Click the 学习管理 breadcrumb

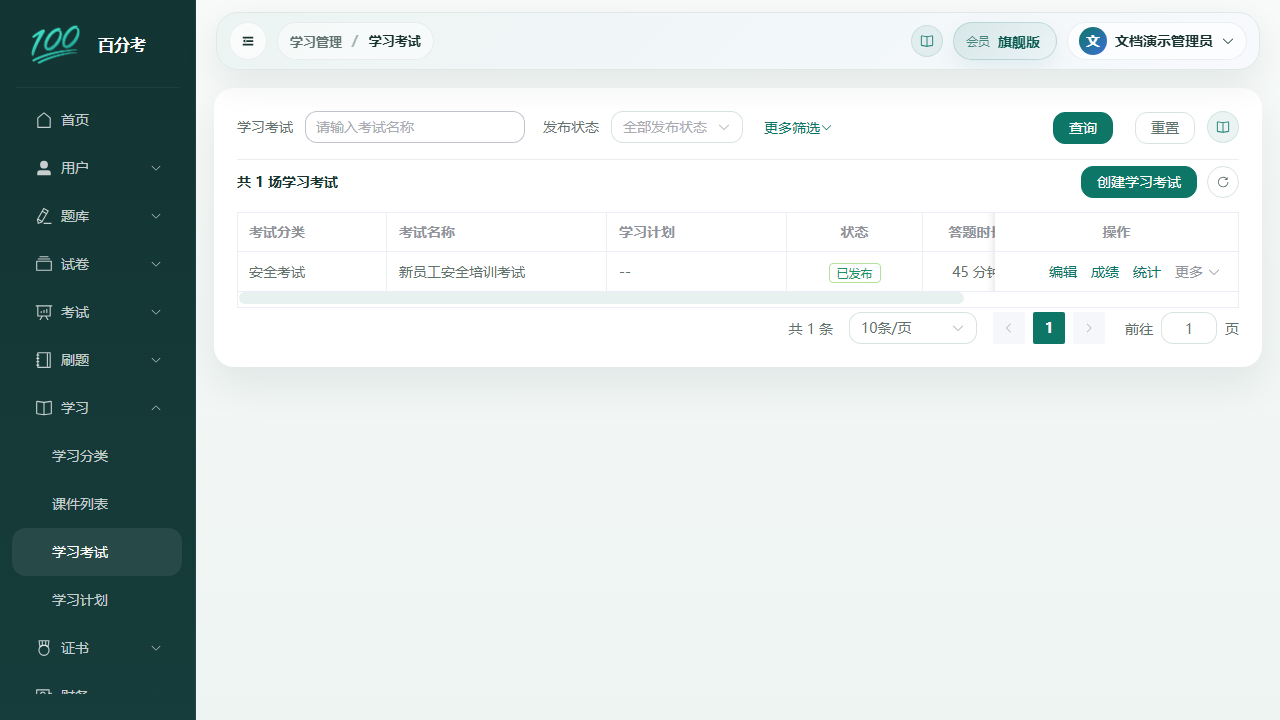[316, 42]
